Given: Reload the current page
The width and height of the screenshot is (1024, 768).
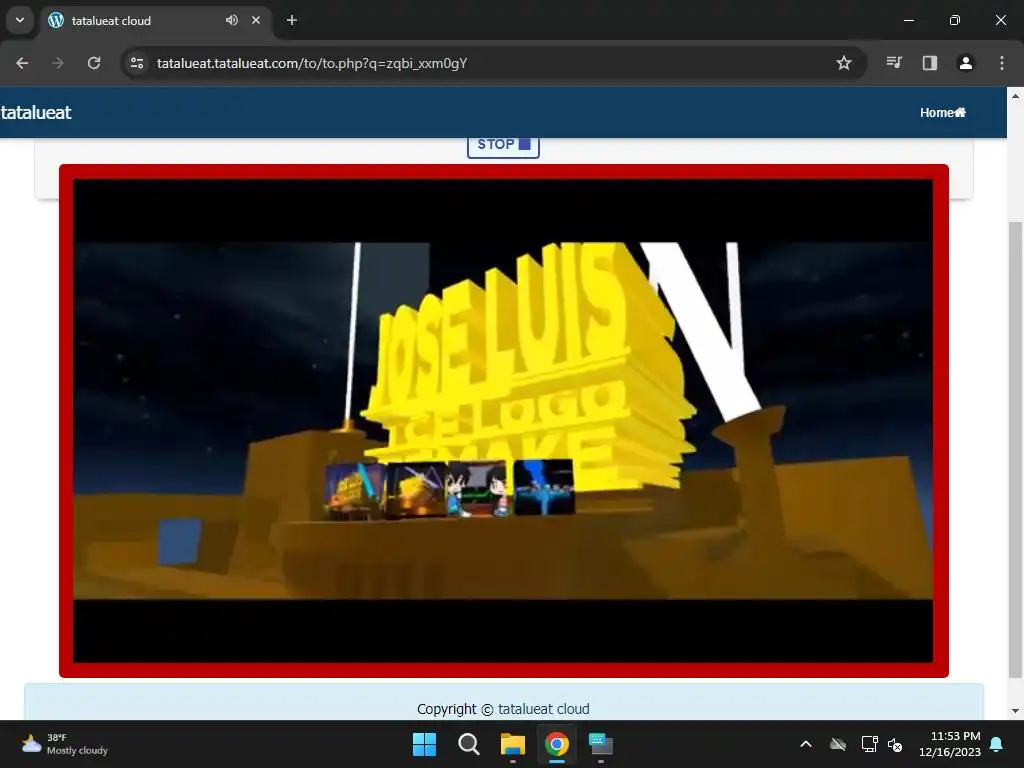Looking at the screenshot, I should tap(94, 63).
